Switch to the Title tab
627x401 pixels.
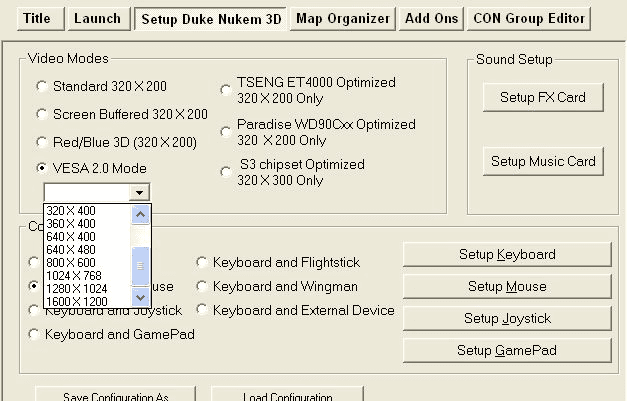tap(40, 19)
